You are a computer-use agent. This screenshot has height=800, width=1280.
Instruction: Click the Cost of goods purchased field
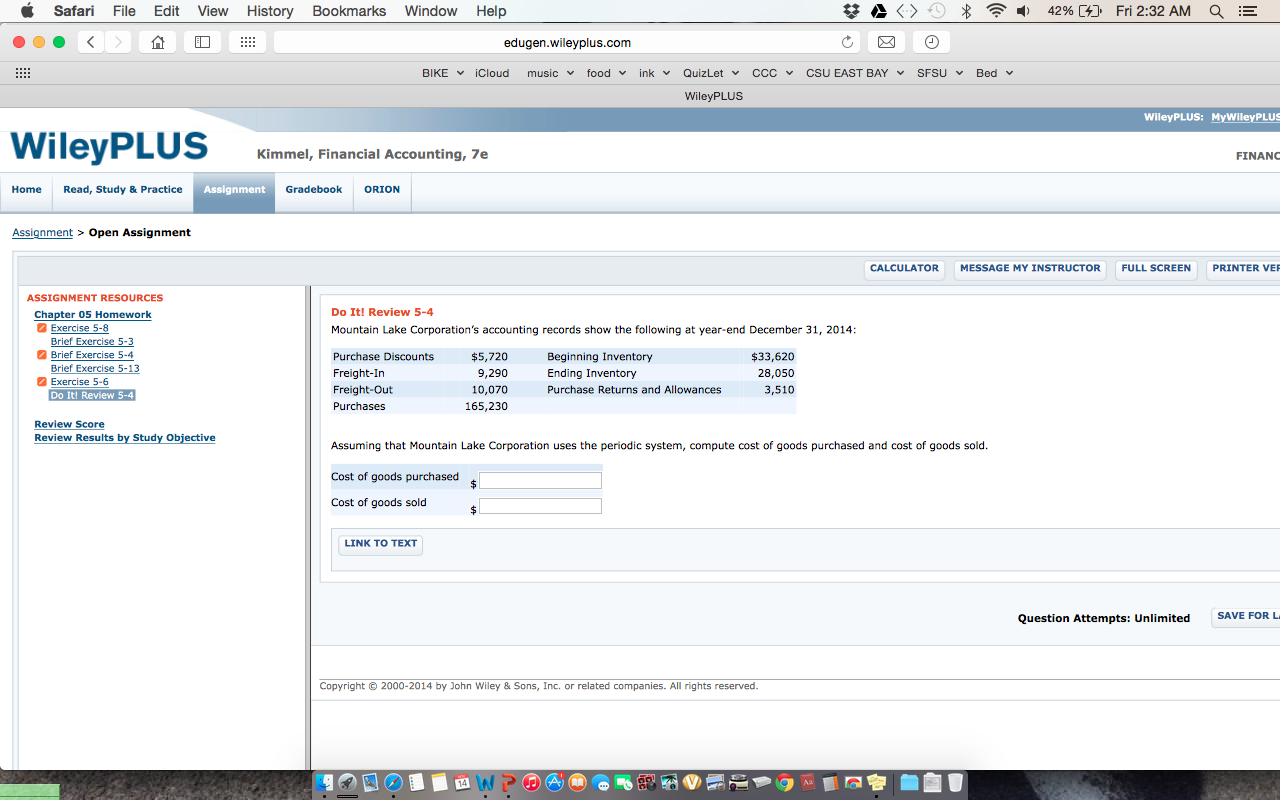(x=540, y=481)
